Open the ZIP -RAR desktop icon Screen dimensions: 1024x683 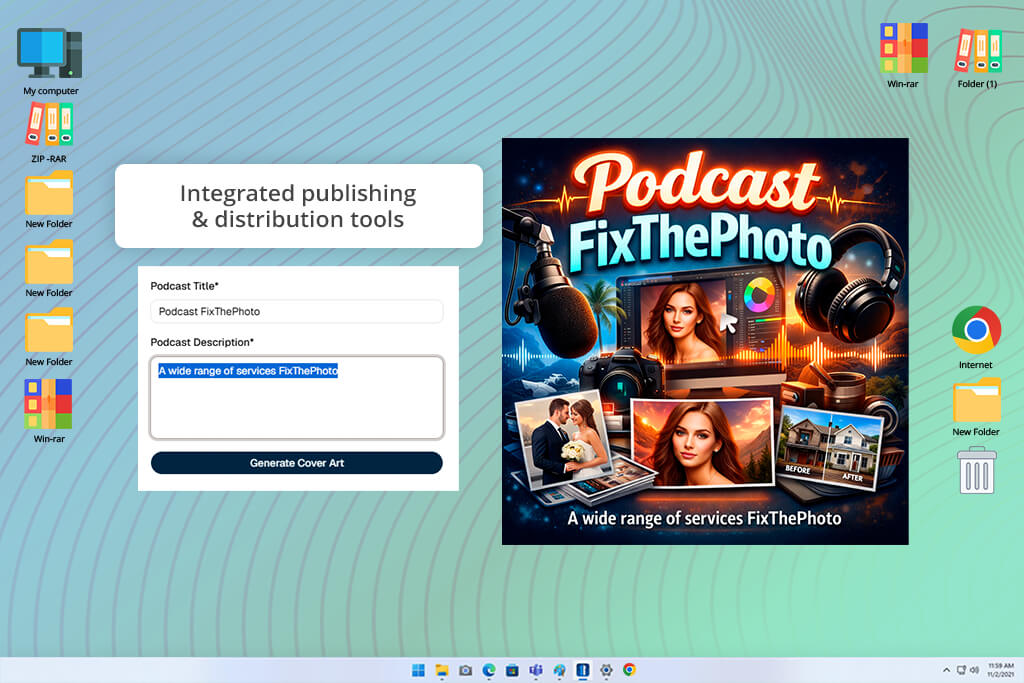pos(49,132)
